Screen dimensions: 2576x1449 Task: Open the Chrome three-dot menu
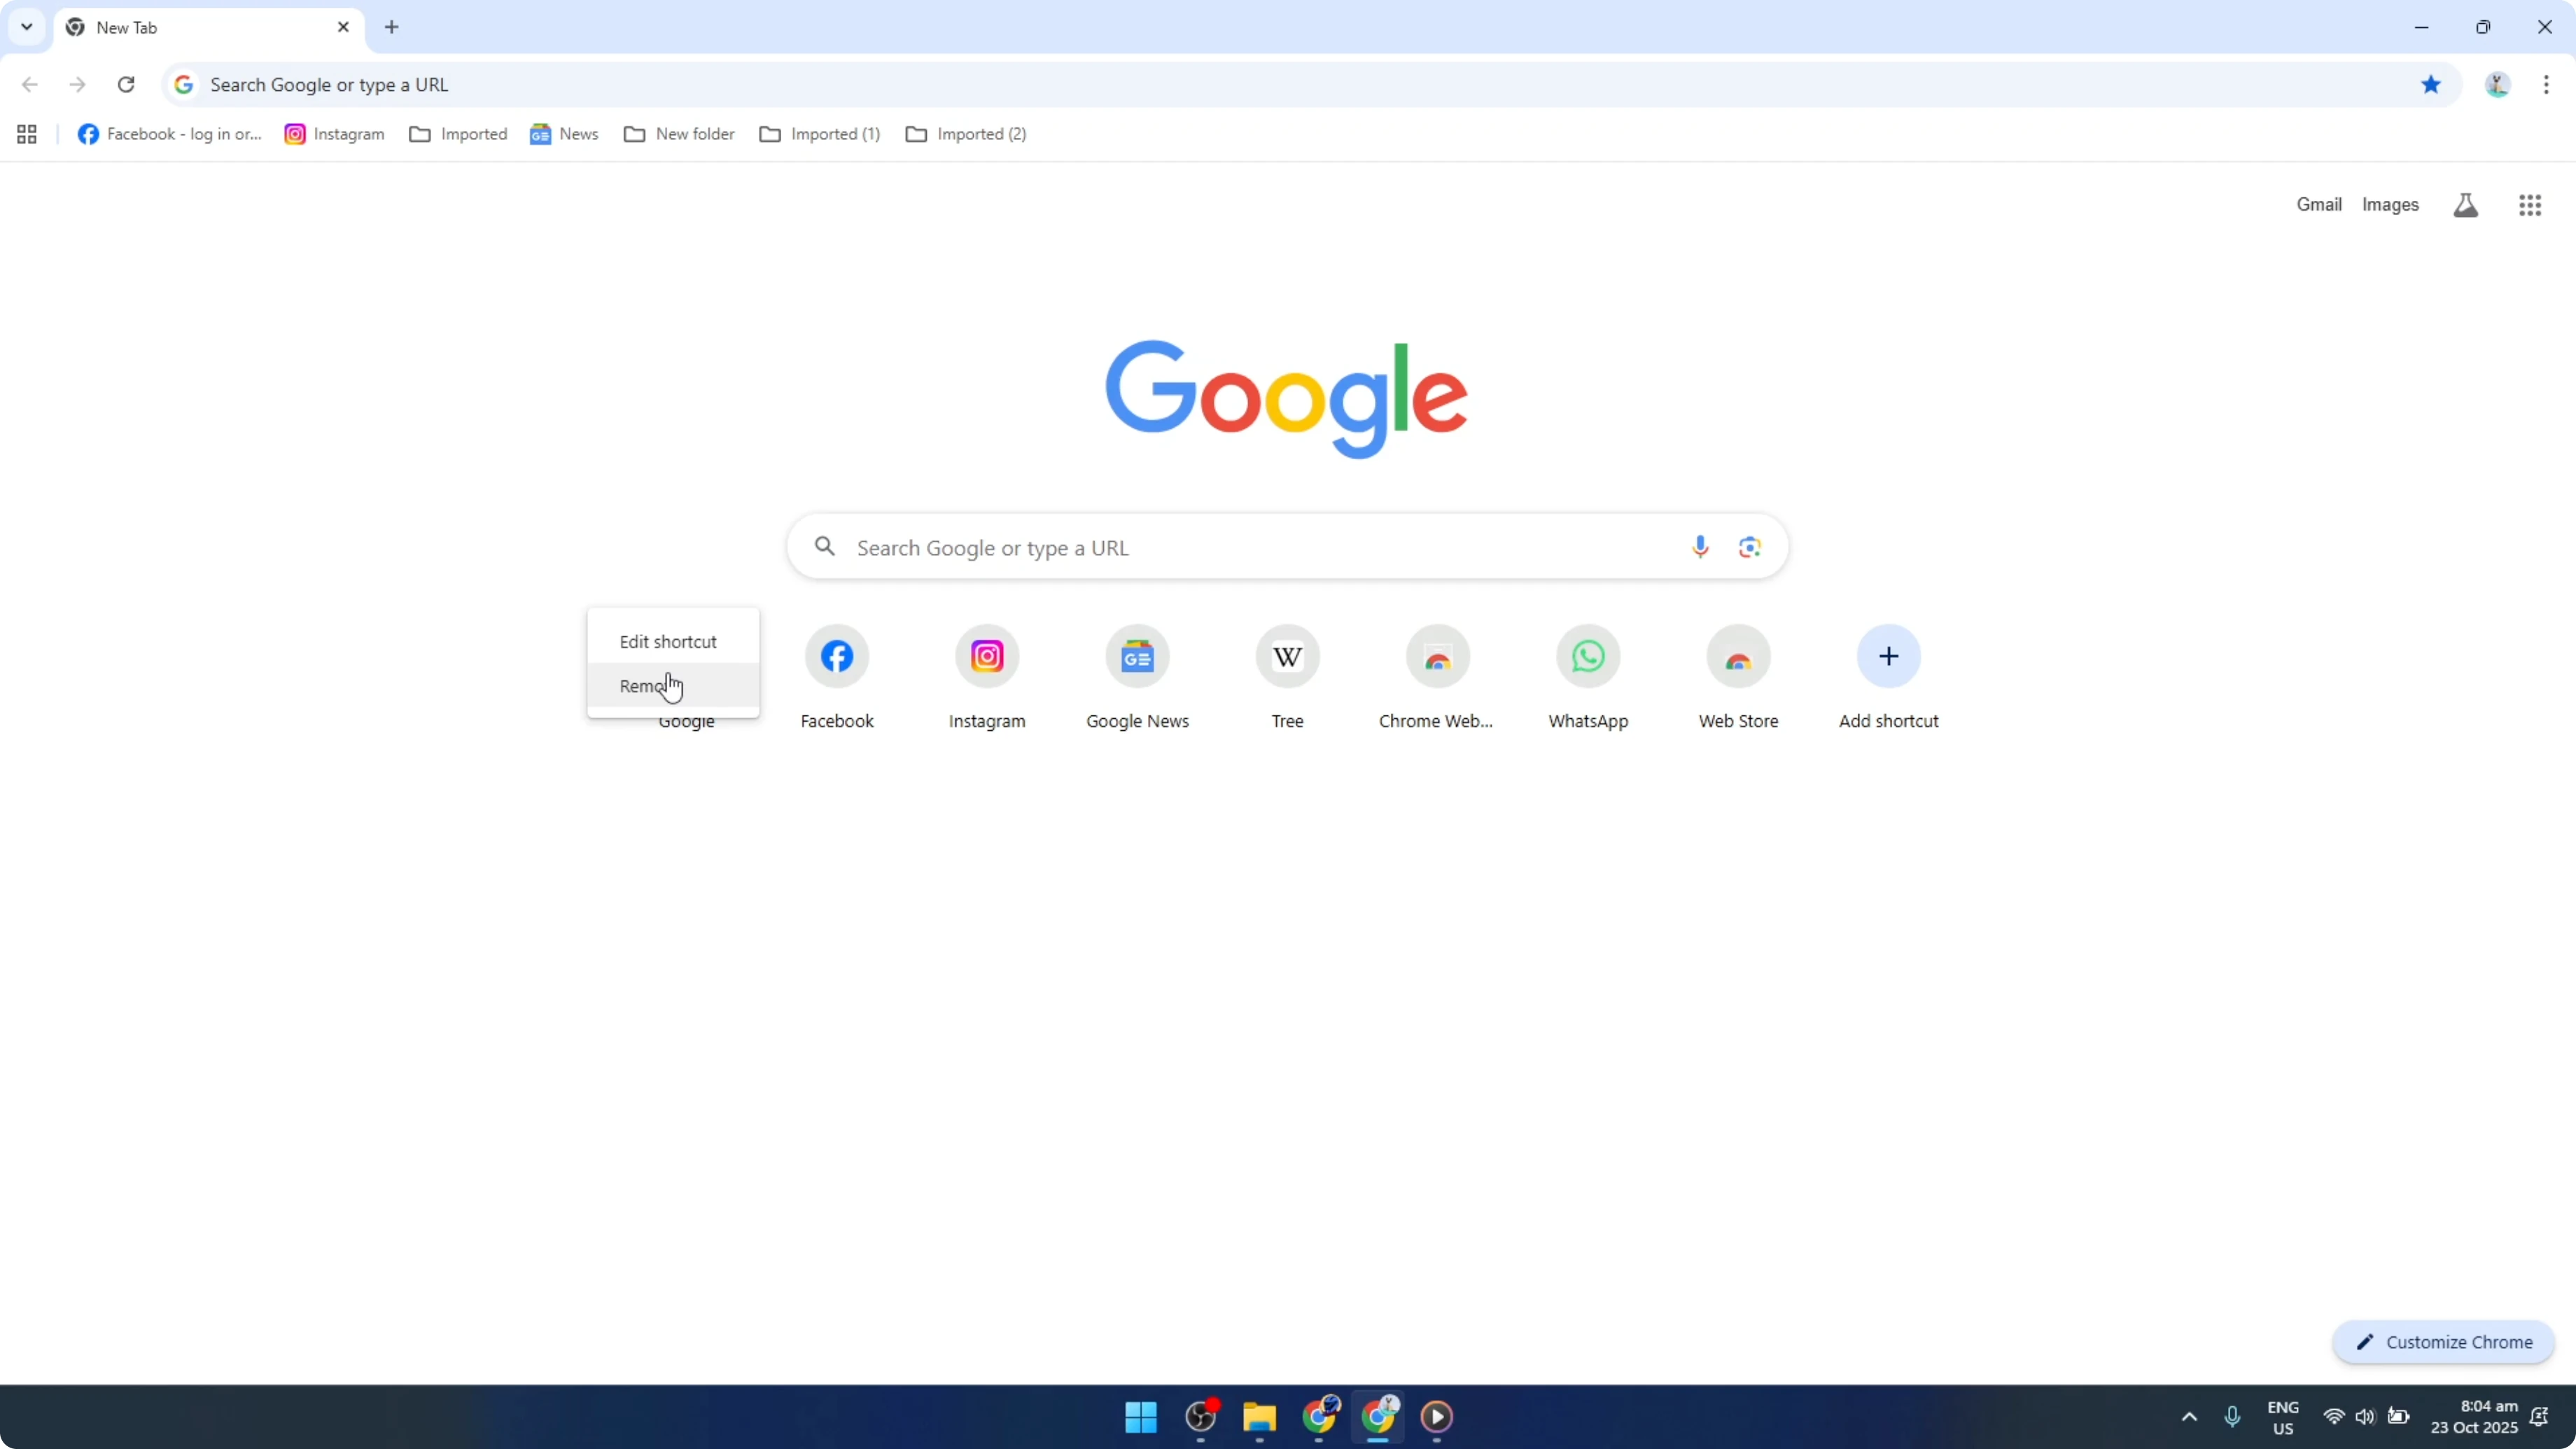tap(2546, 84)
